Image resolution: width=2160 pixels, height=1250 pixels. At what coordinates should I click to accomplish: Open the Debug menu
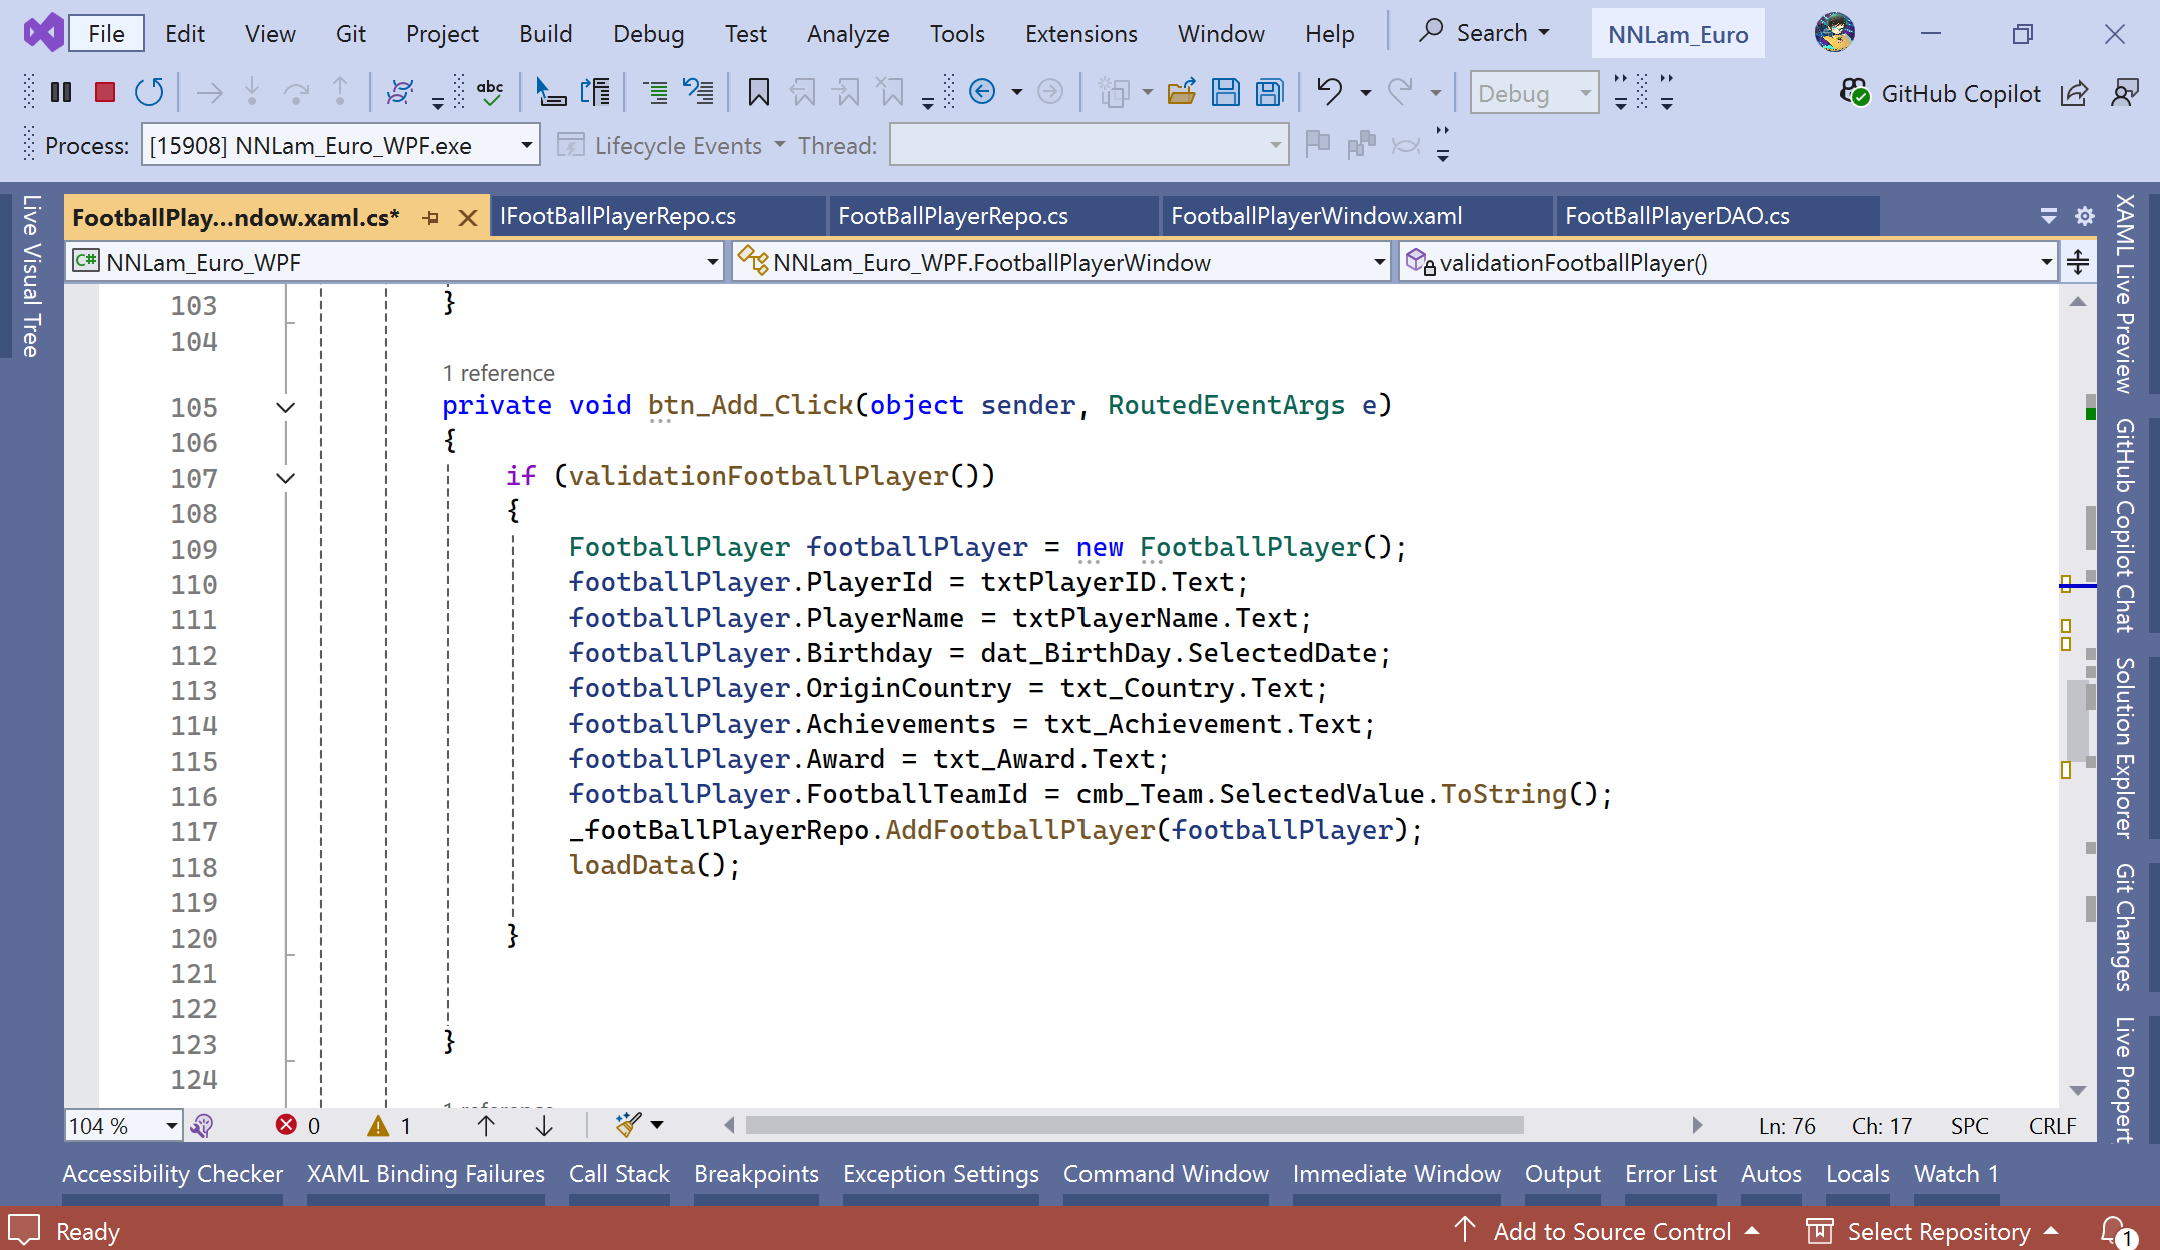click(x=648, y=33)
